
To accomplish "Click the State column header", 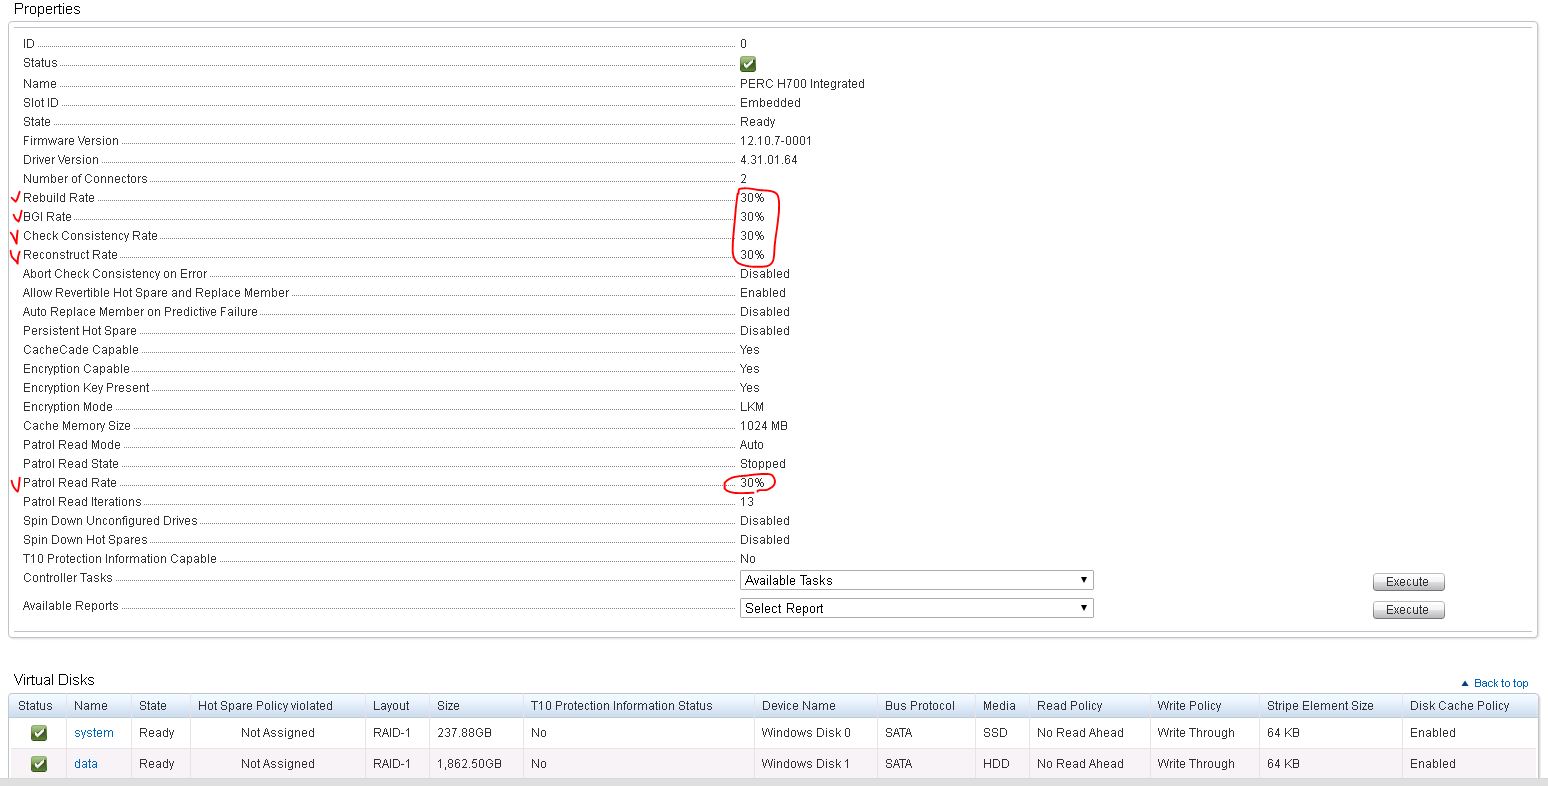I will click(153, 706).
